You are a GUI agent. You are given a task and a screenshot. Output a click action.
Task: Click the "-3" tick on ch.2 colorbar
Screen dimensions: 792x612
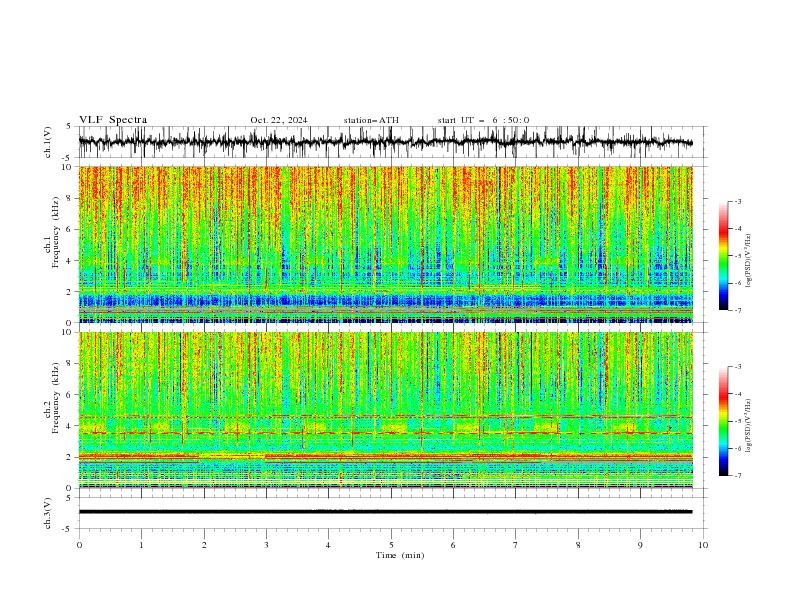pyautogui.click(x=738, y=367)
